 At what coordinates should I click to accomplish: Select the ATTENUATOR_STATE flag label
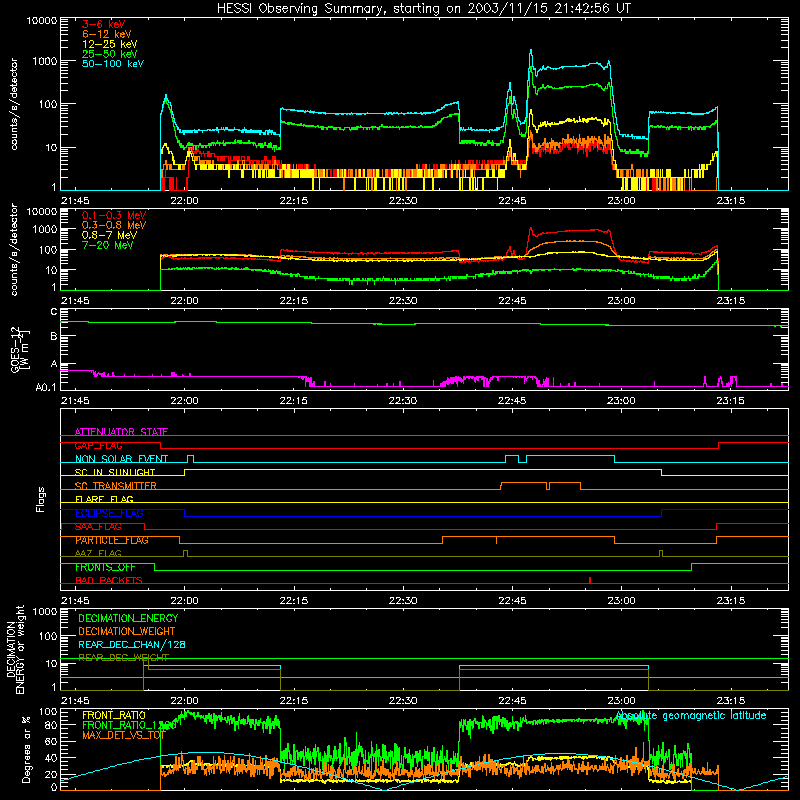[x=121, y=432]
